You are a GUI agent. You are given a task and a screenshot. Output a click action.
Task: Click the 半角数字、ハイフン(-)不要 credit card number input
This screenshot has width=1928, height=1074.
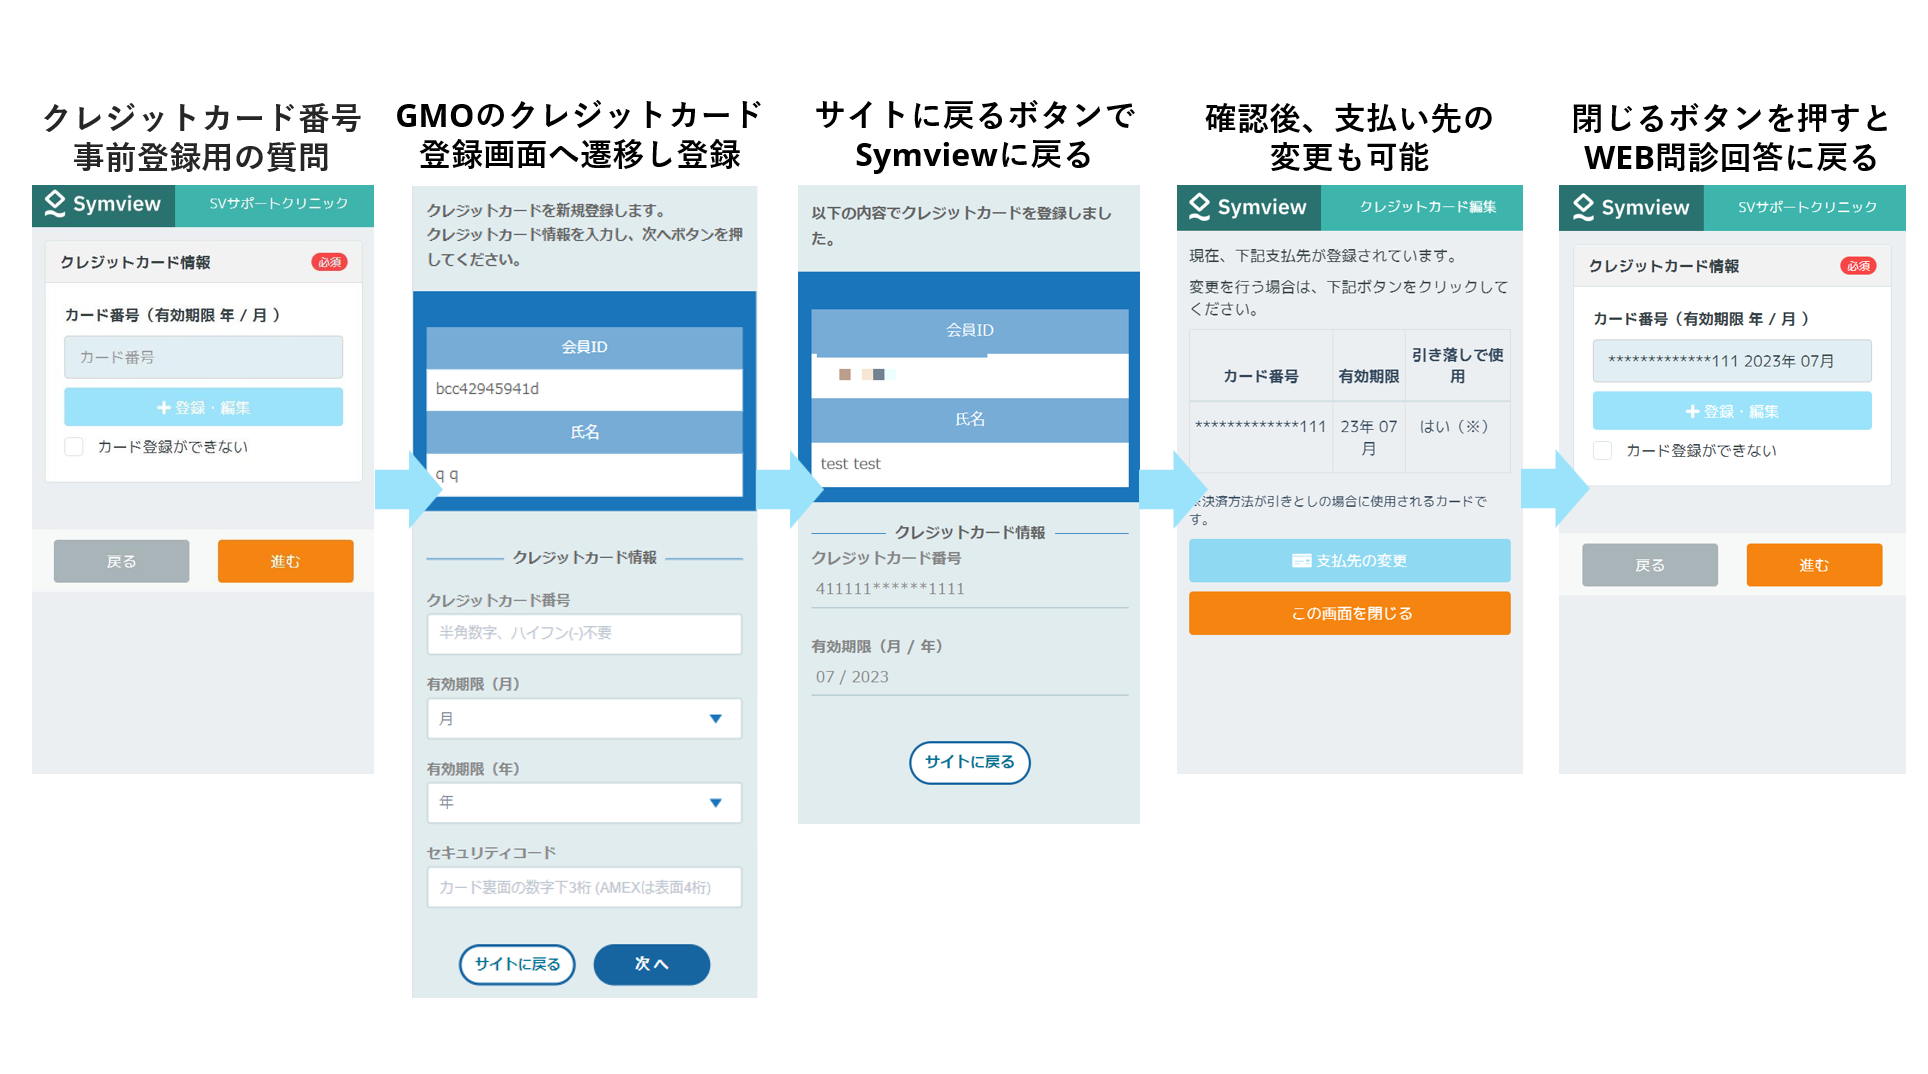pyautogui.click(x=584, y=634)
